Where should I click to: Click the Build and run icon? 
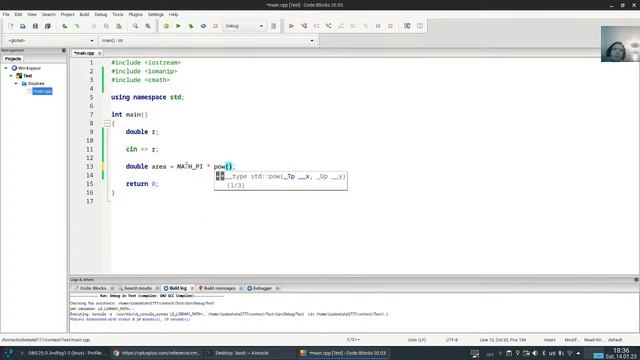click(x=191, y=26)
